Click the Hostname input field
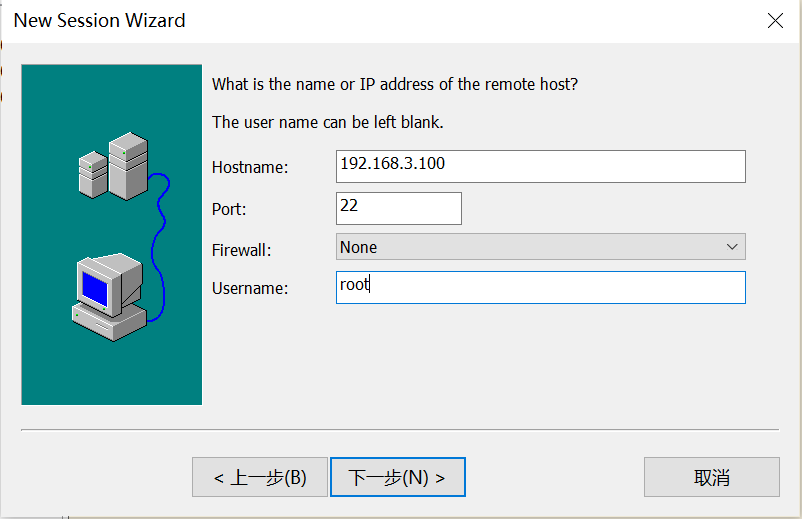This screenshot has height=519, width=802. [x=541, y=166]
